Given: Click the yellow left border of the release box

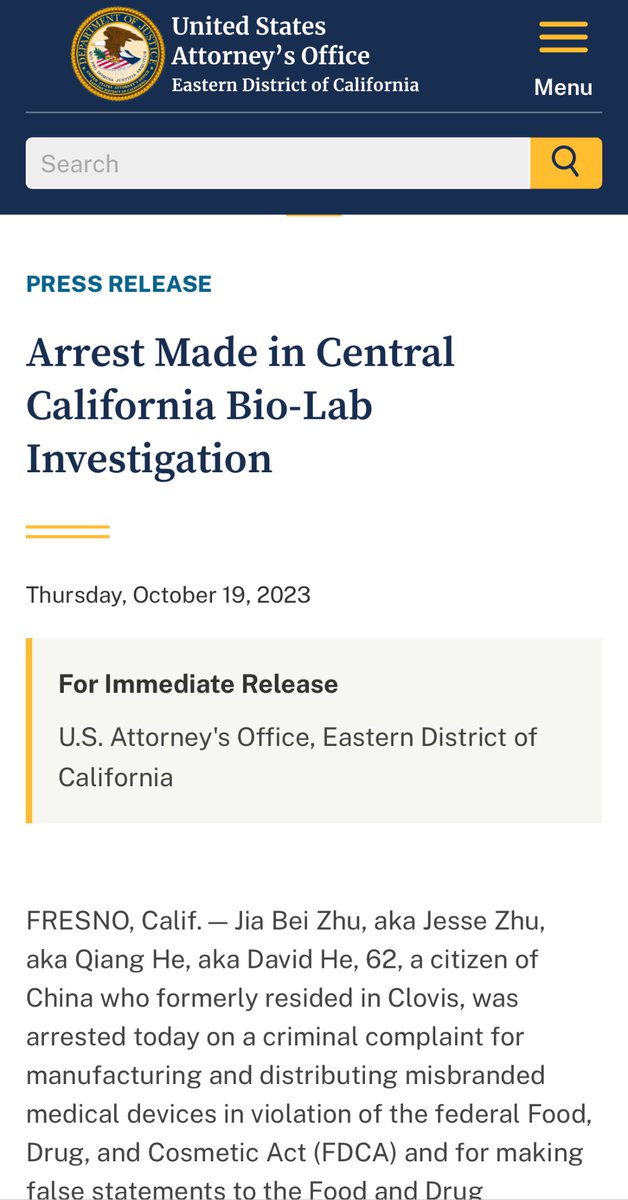Looking at the screenshot, I should [30, 730].
